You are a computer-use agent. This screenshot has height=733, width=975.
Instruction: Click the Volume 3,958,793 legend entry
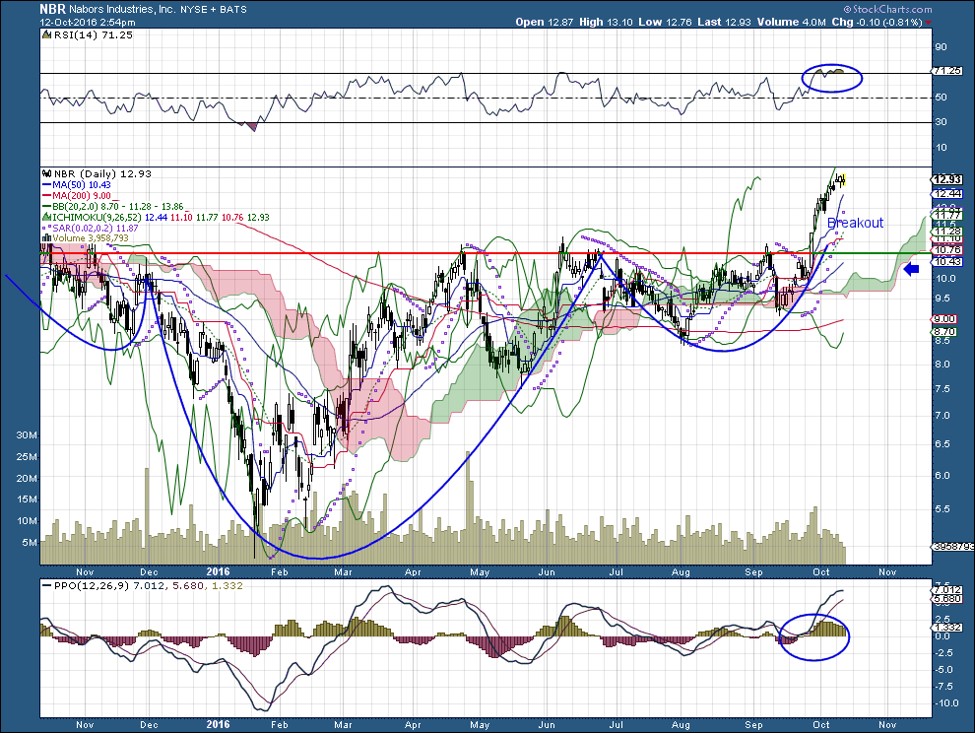tap(90, 238)
